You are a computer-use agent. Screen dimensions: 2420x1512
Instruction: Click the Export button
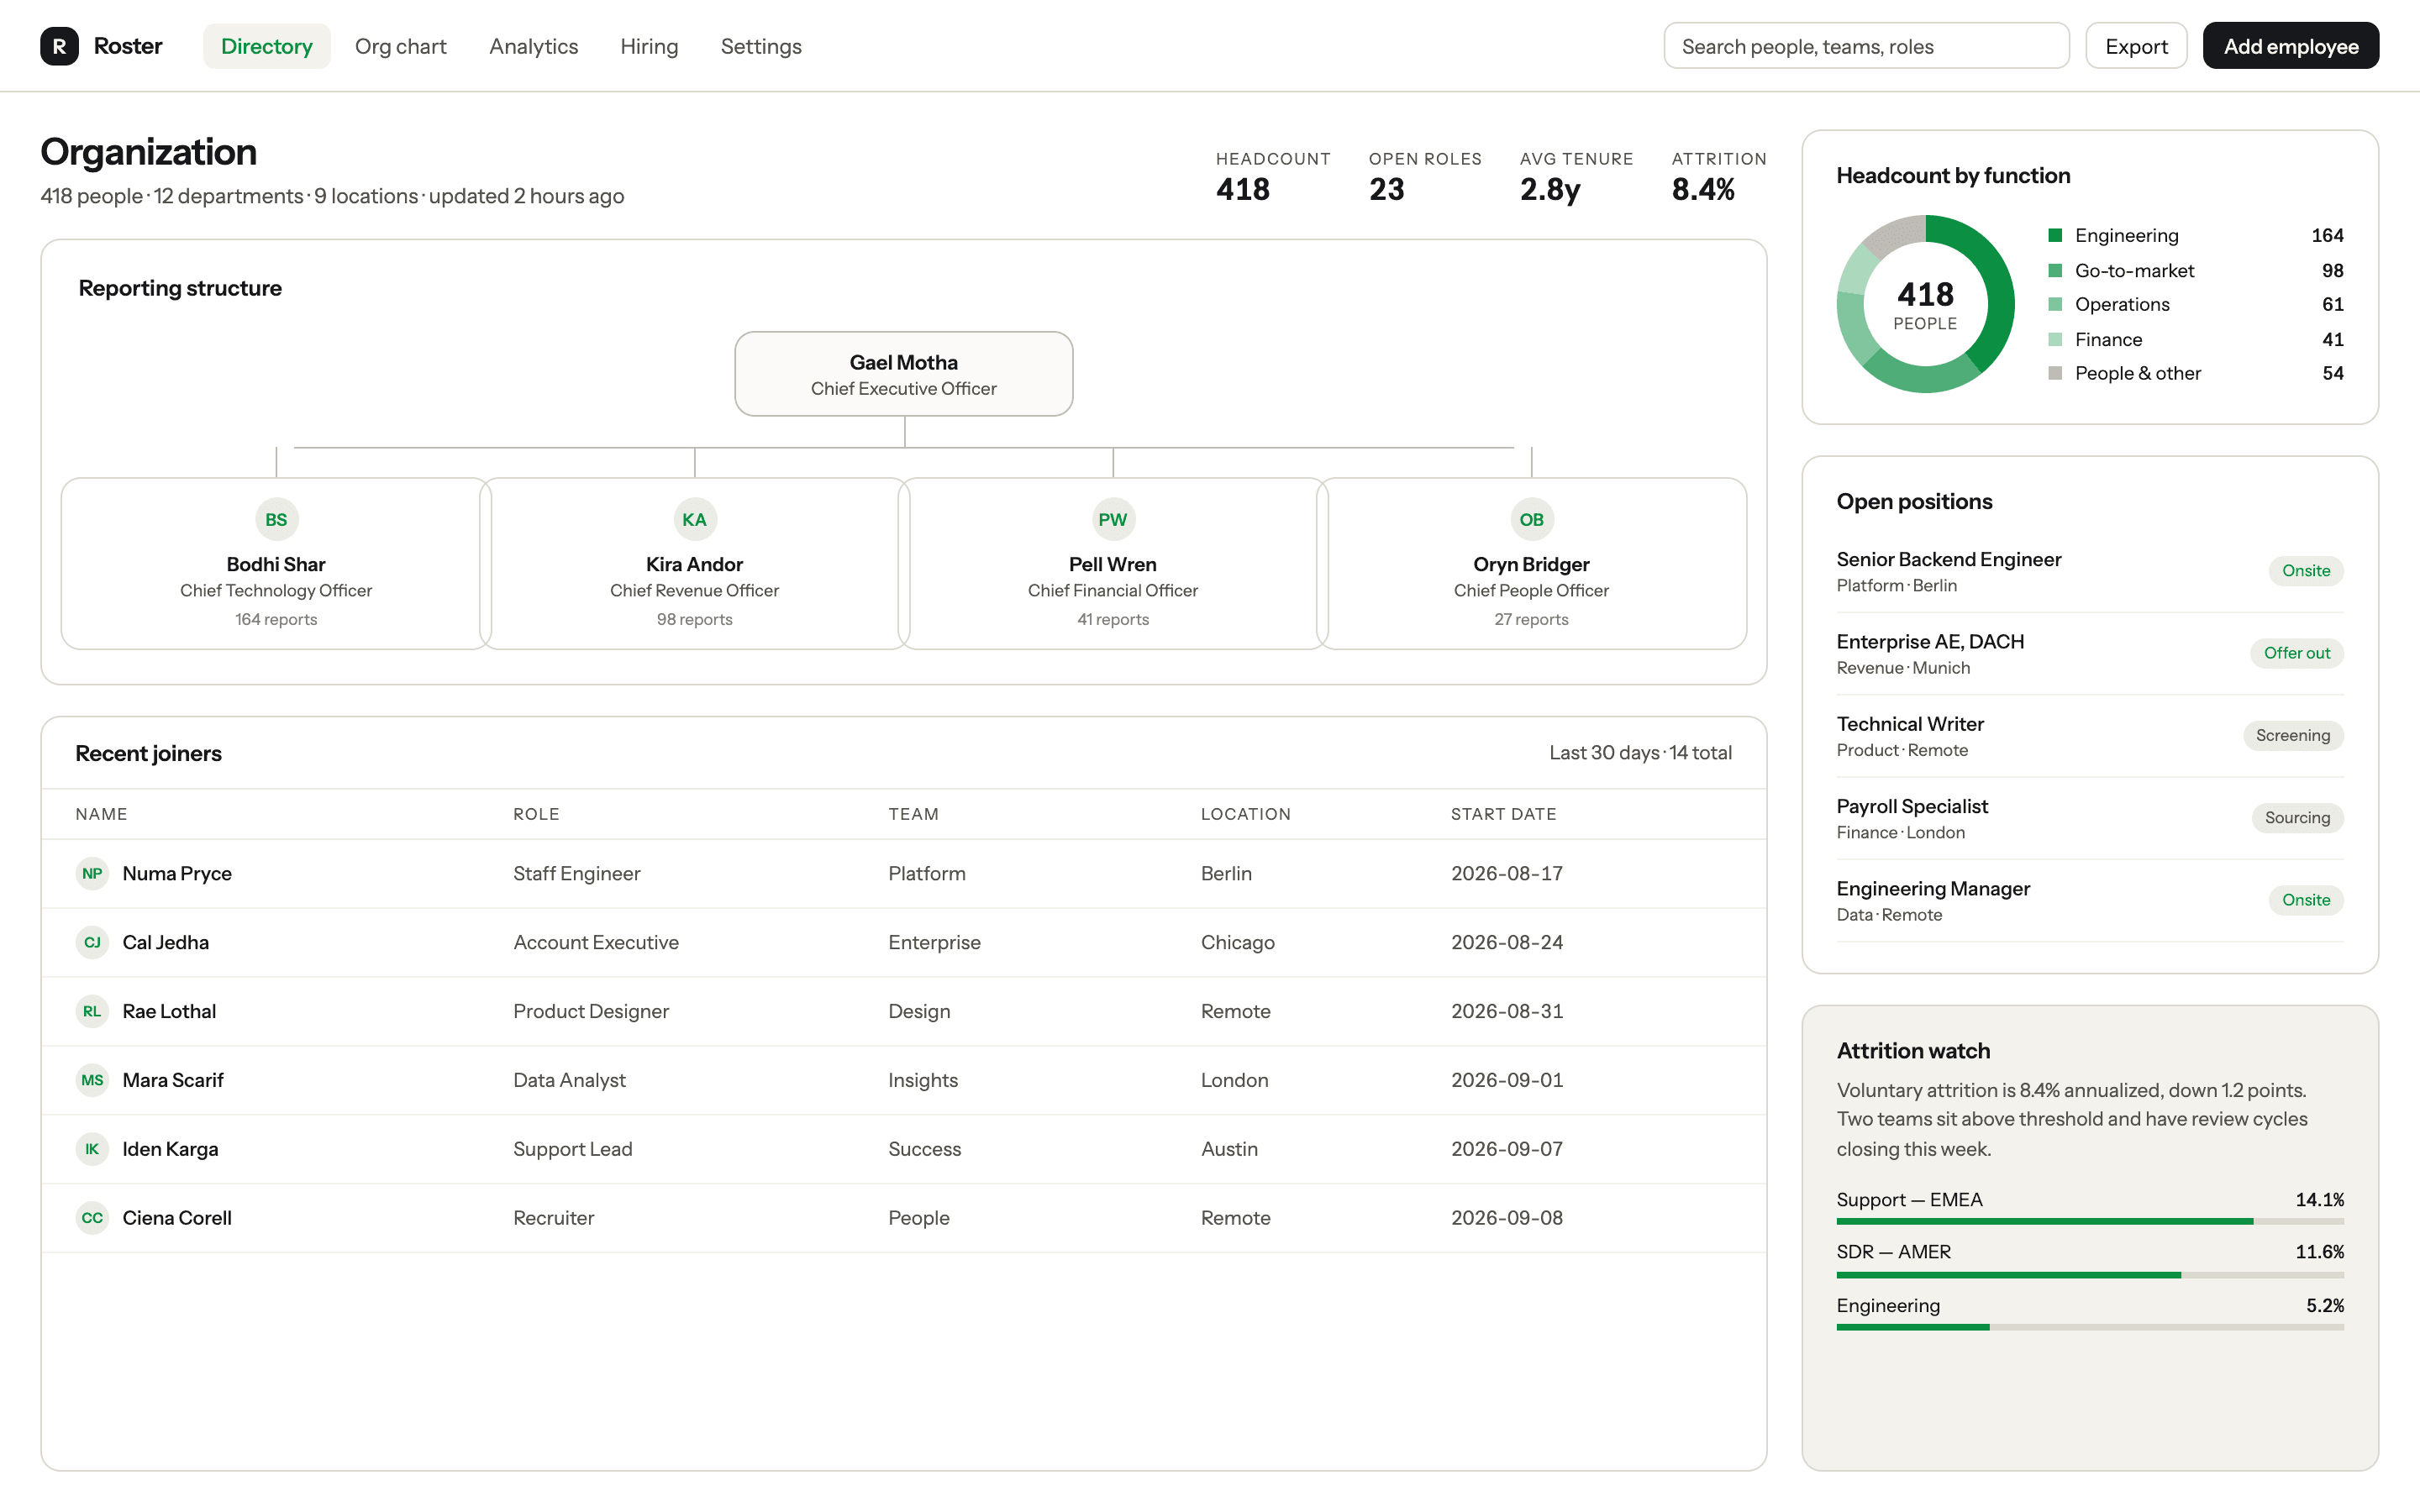pos(2136,46)
